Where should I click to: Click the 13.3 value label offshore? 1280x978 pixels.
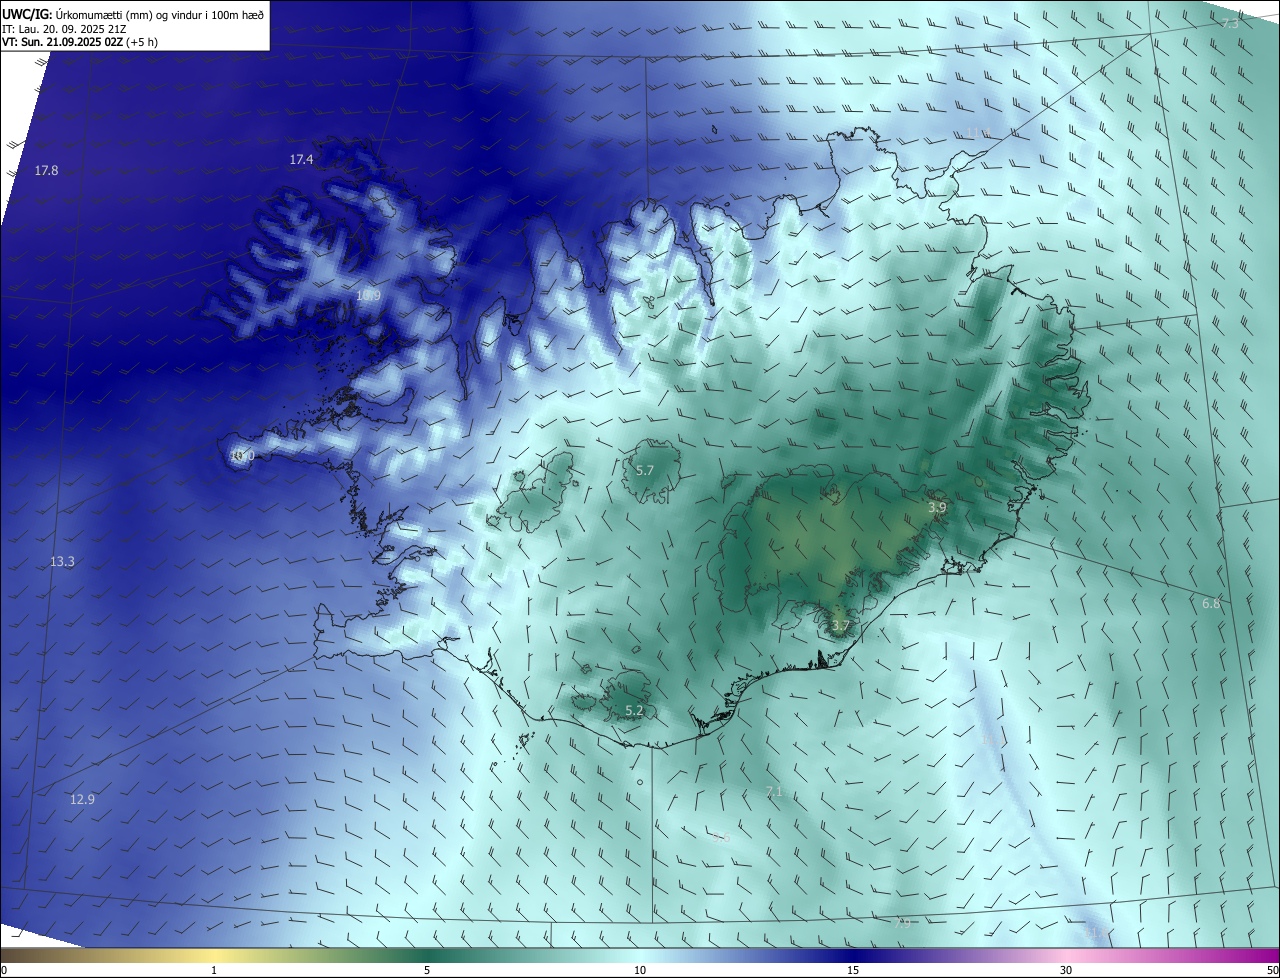[x=62, y=562]
